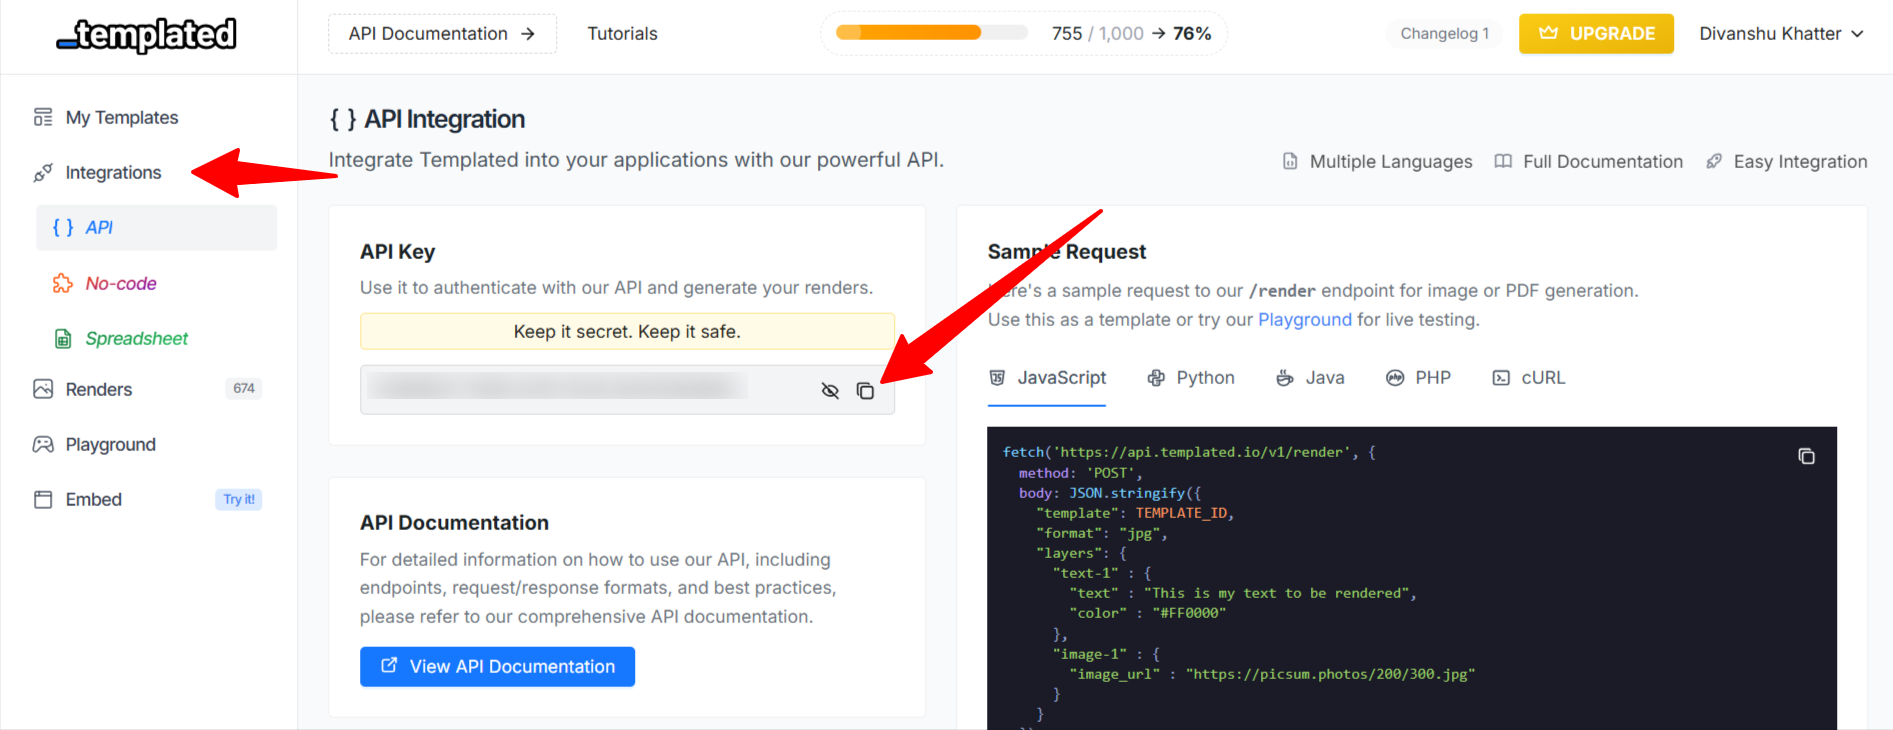Click the fetch URL line in code
The width and height of the screenshot is (1893, 730).
tap(1189, 453)
